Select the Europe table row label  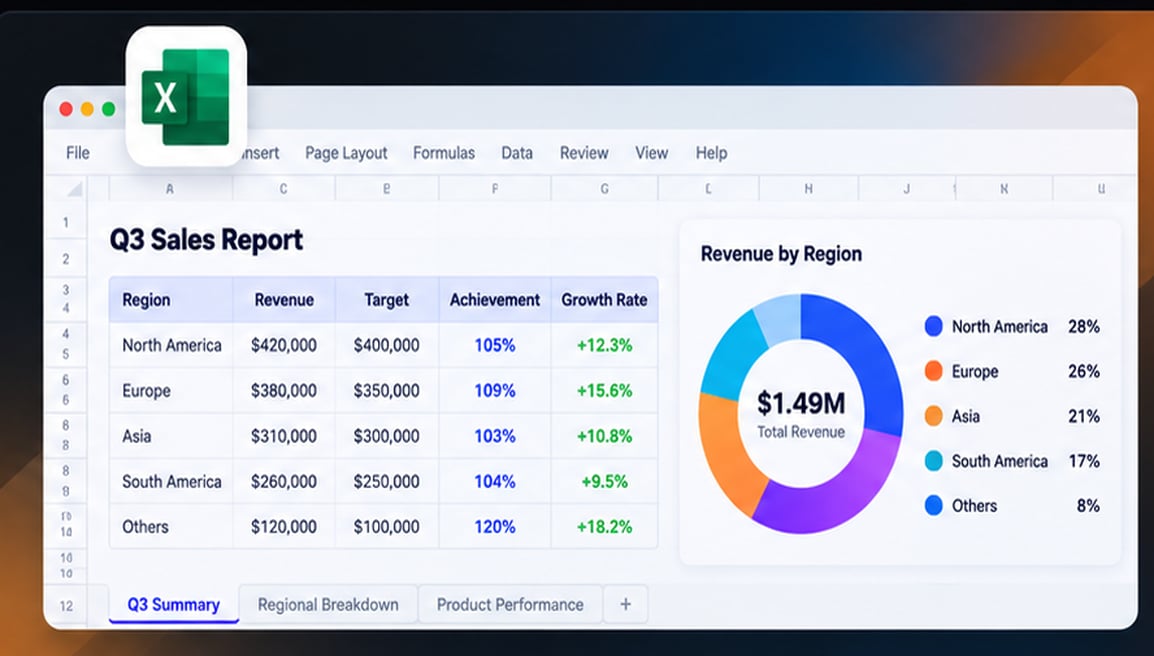coord(146,391)
